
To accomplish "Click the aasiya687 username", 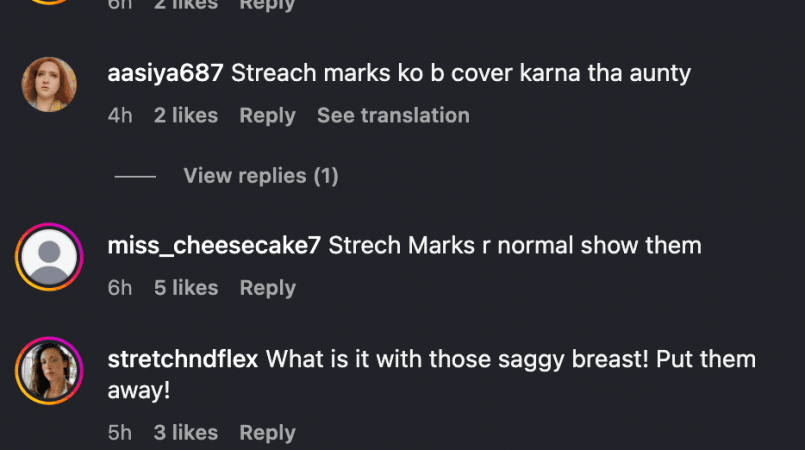I will click(x=165, y=73).
